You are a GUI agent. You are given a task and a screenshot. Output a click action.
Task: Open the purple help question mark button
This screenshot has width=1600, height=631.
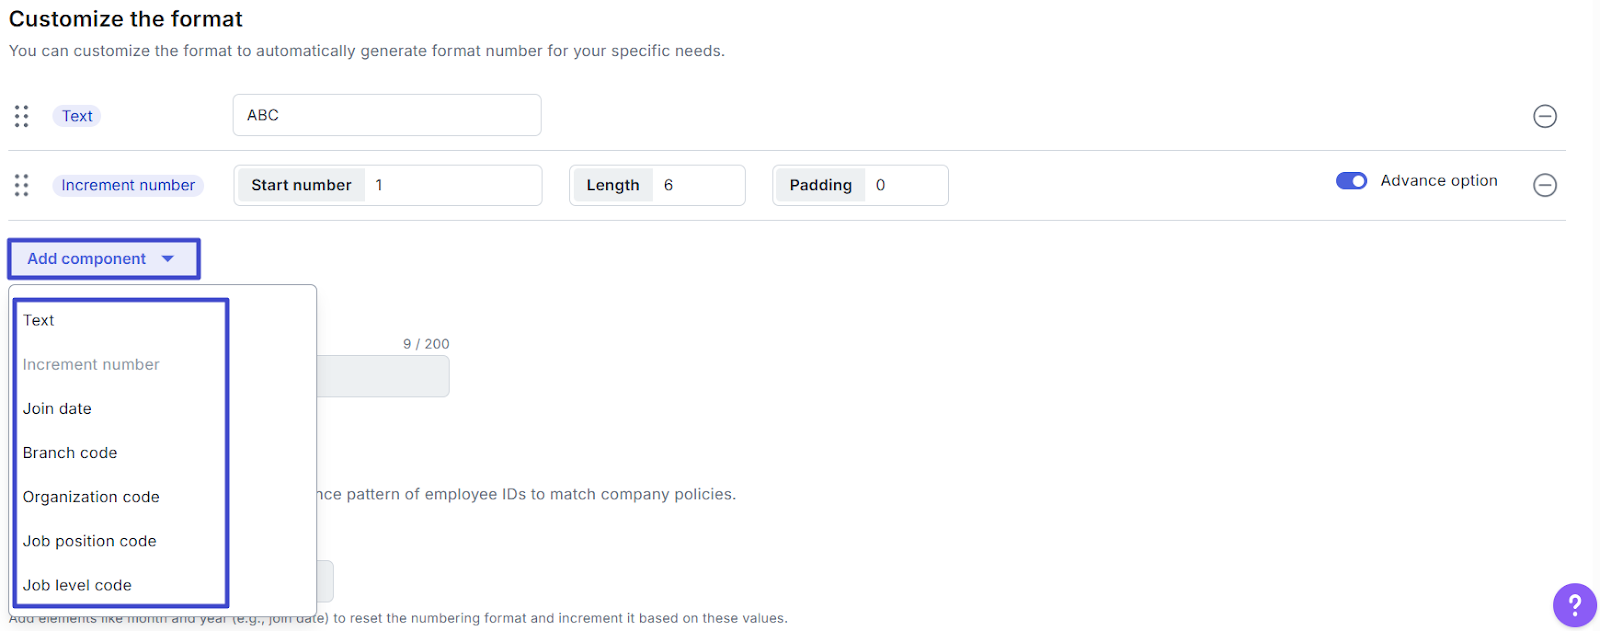coord(1574,604)
